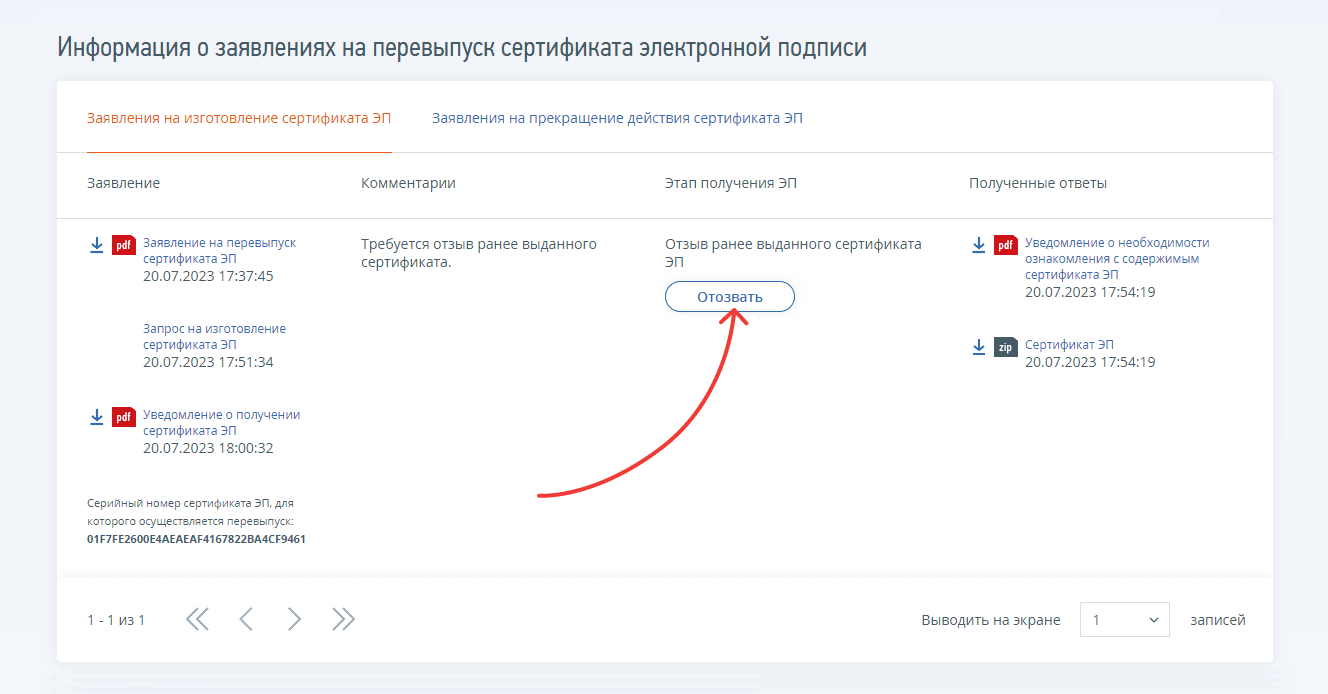1328x694 pixels.
Task: Click PDF icon beside 'Заявление на перевыпуск'
Action: pyautogui.click(x=124, y=245)
